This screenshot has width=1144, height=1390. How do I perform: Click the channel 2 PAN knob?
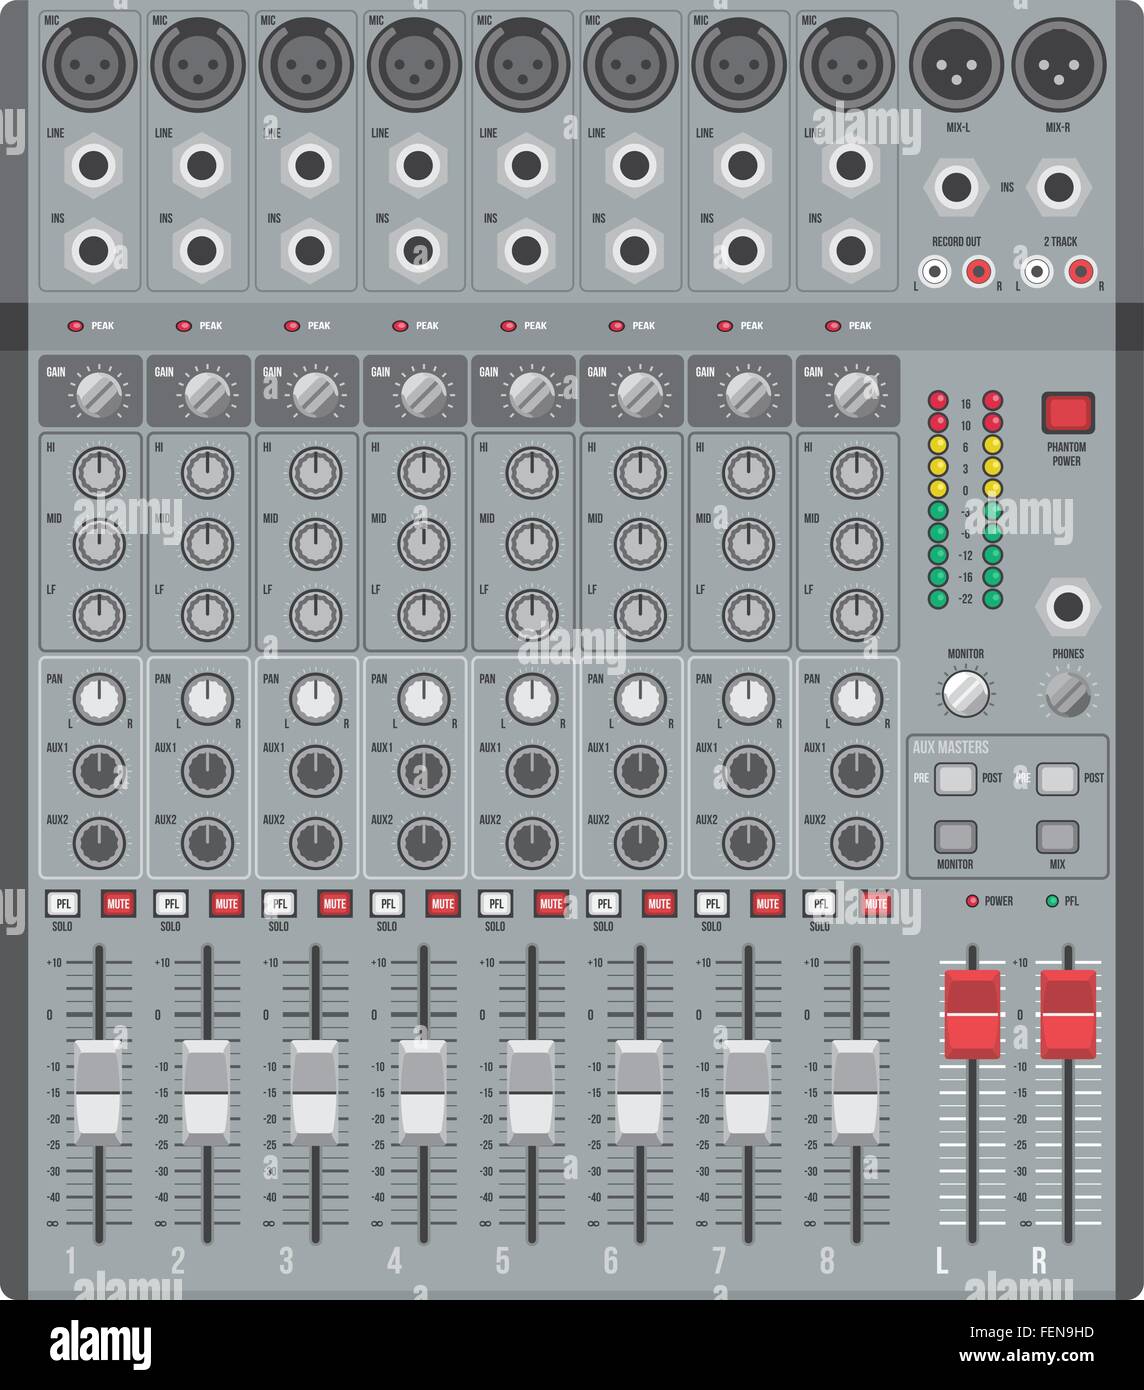(x=208, y=699)
